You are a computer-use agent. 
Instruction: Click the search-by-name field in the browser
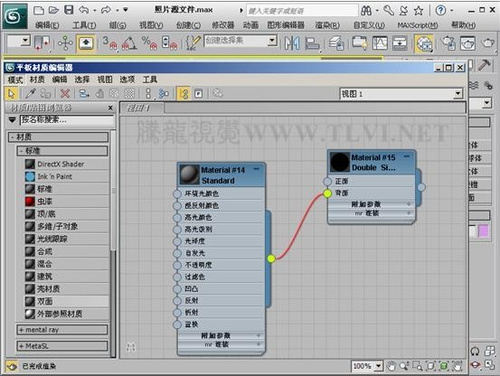pyautogui.click(x=67, y=120)
